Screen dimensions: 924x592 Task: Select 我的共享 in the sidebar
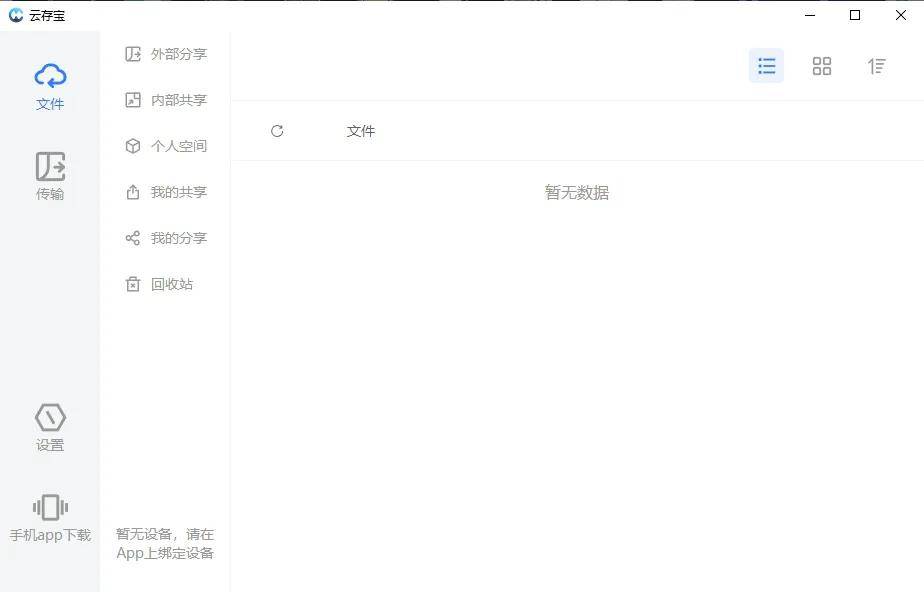click(x=166, y=192)
